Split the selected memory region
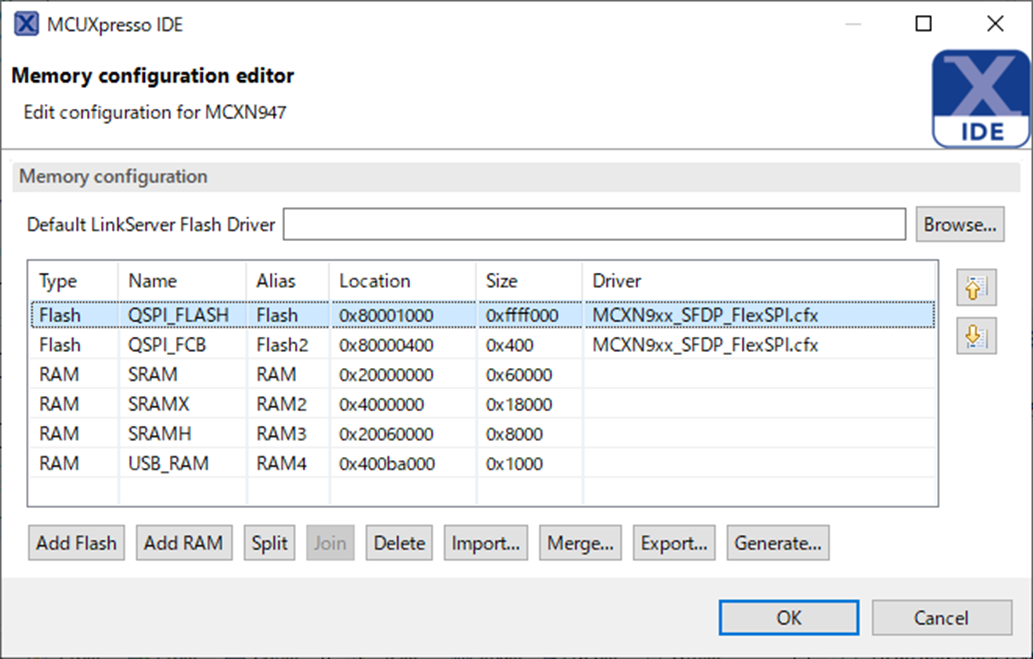The height and width of the screenshot is (659, 1033). pos(269,542)
